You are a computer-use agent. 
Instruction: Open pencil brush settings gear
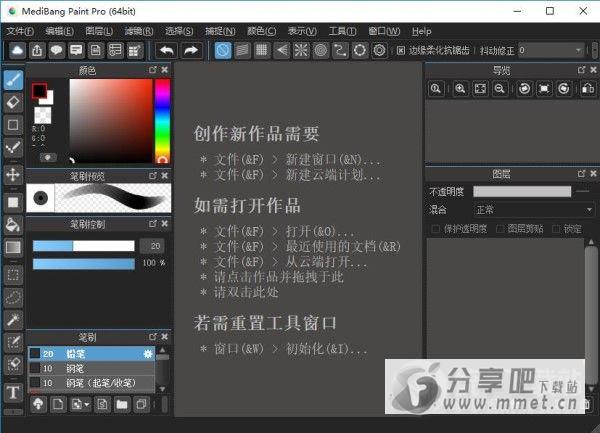[x=148, y=354]
